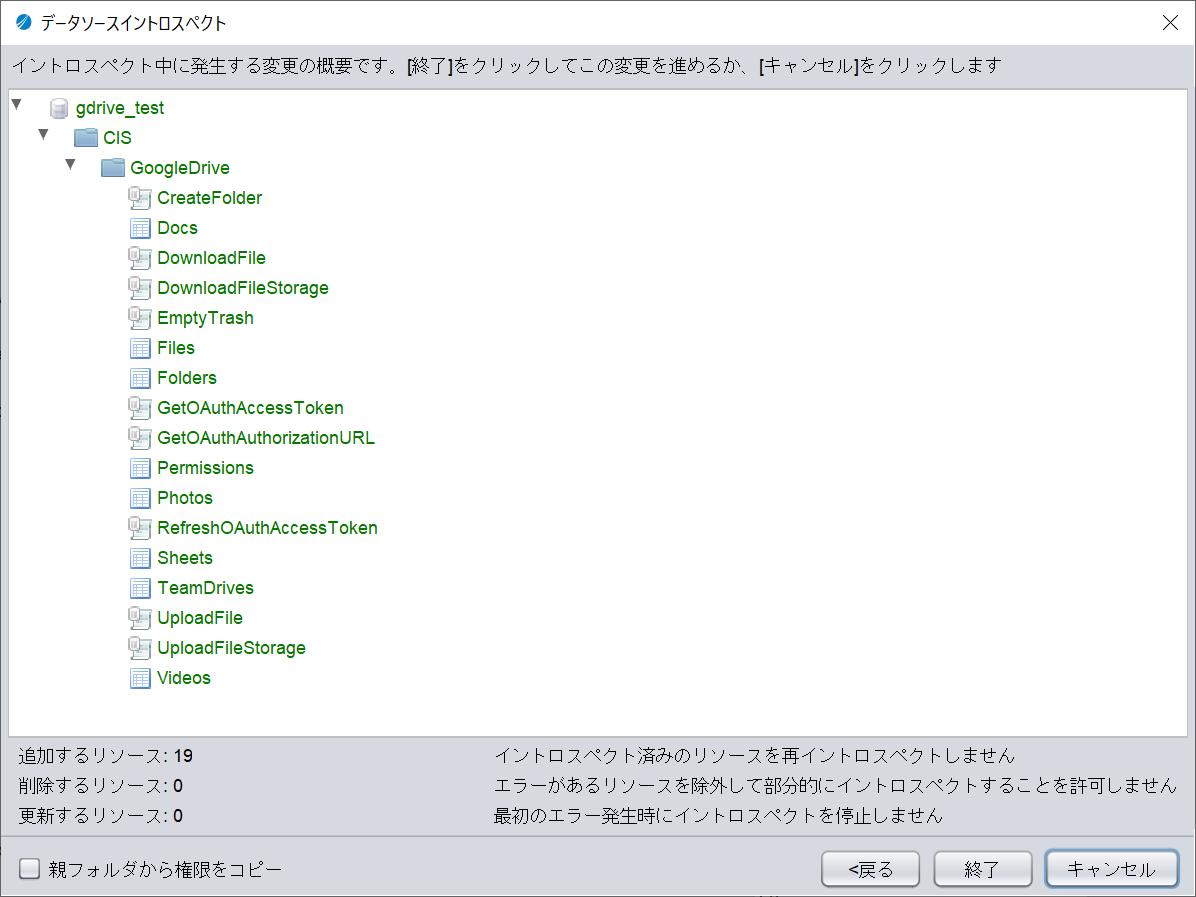Click the 更新するリソース: 0 text

[101, 816]
